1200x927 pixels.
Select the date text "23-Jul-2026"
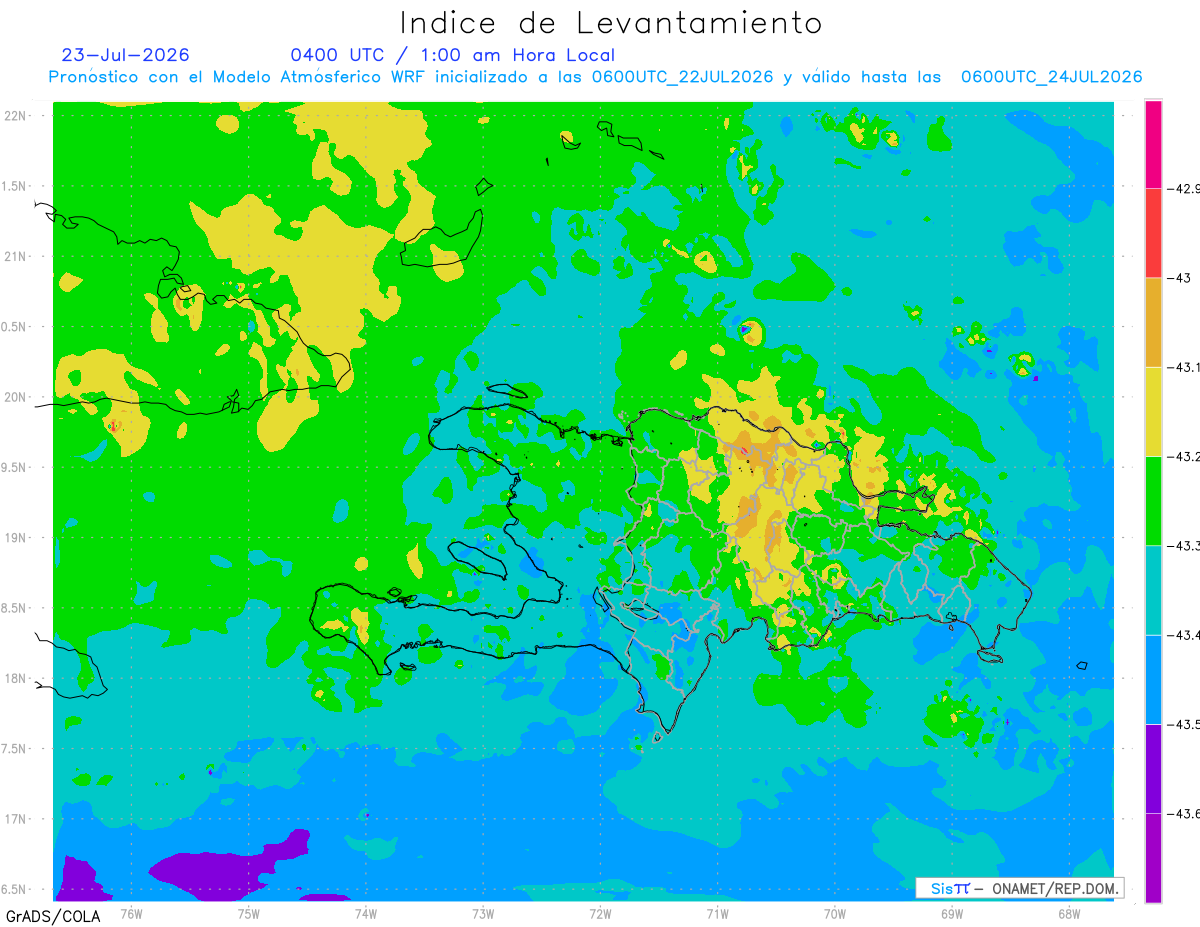(x=125, y=55)
